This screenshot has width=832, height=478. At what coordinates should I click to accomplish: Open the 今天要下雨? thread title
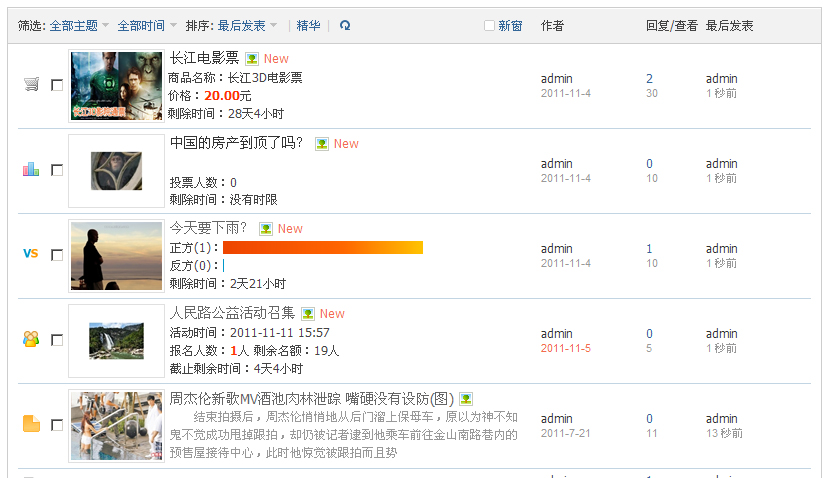[208, 228]
